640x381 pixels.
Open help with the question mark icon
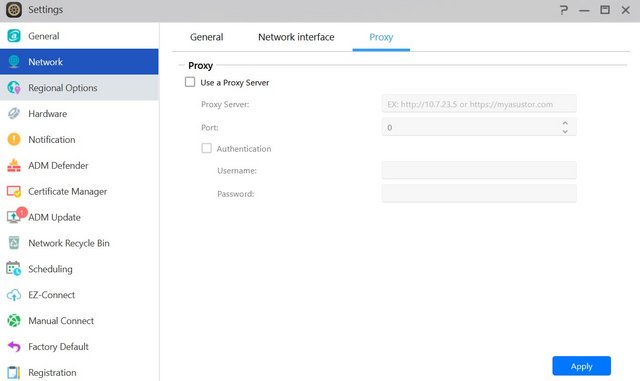pos(564,10)
